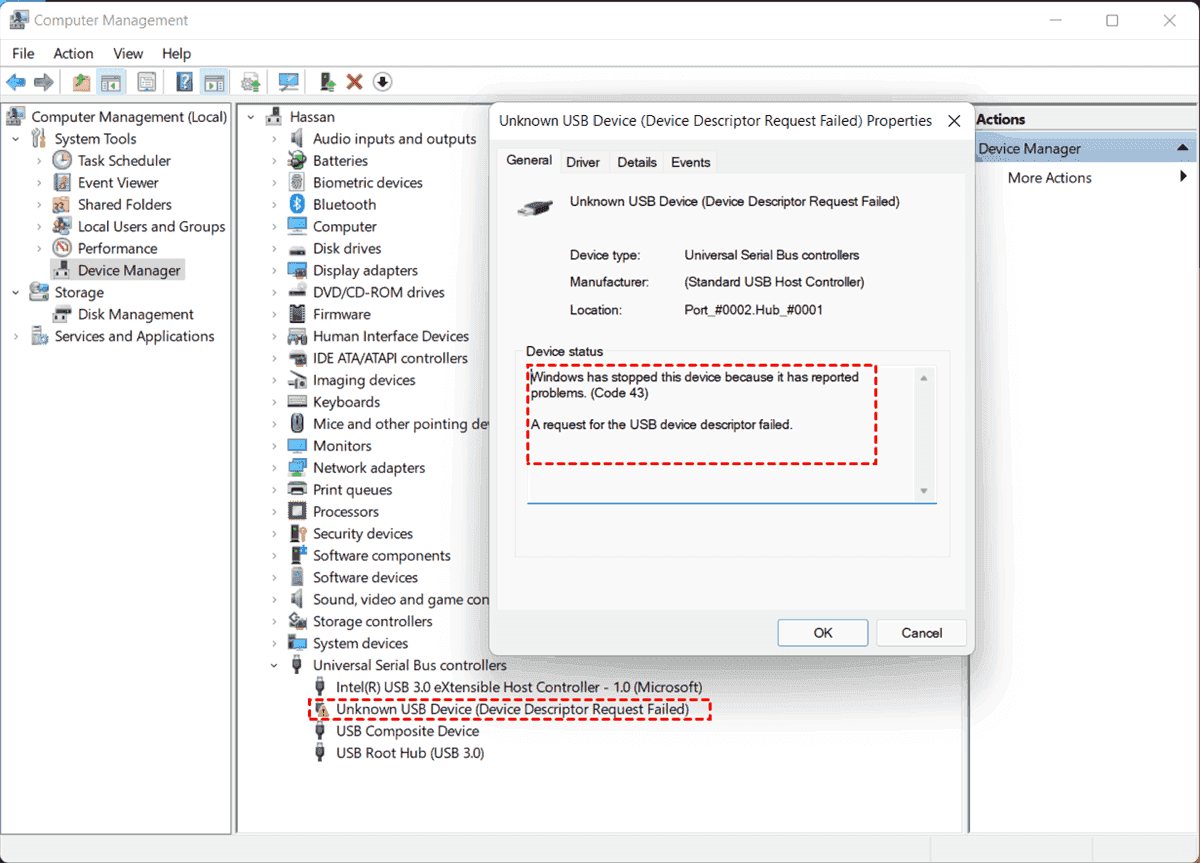Click the Disable device down-arrow icon
This screenshot has width=1200, height=863.
click(382, 82)
